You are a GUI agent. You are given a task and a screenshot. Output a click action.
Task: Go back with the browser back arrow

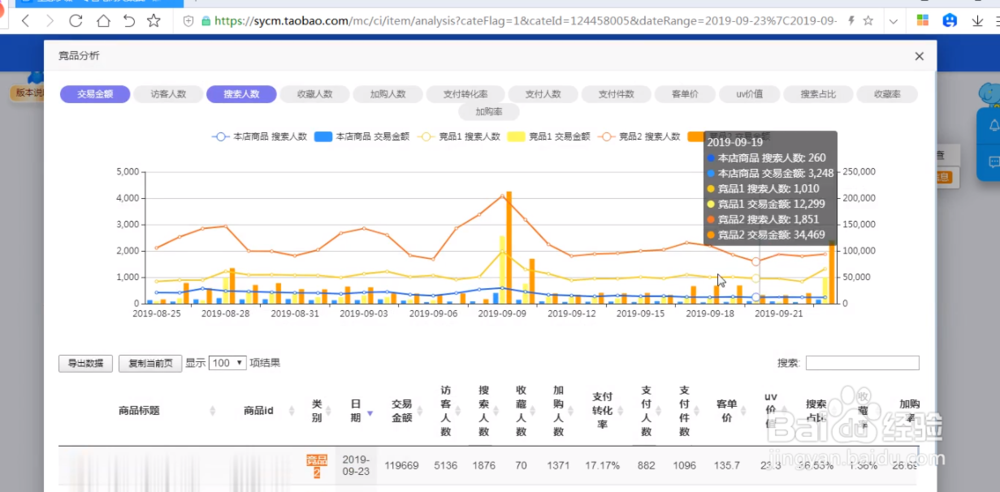point(25,20)
